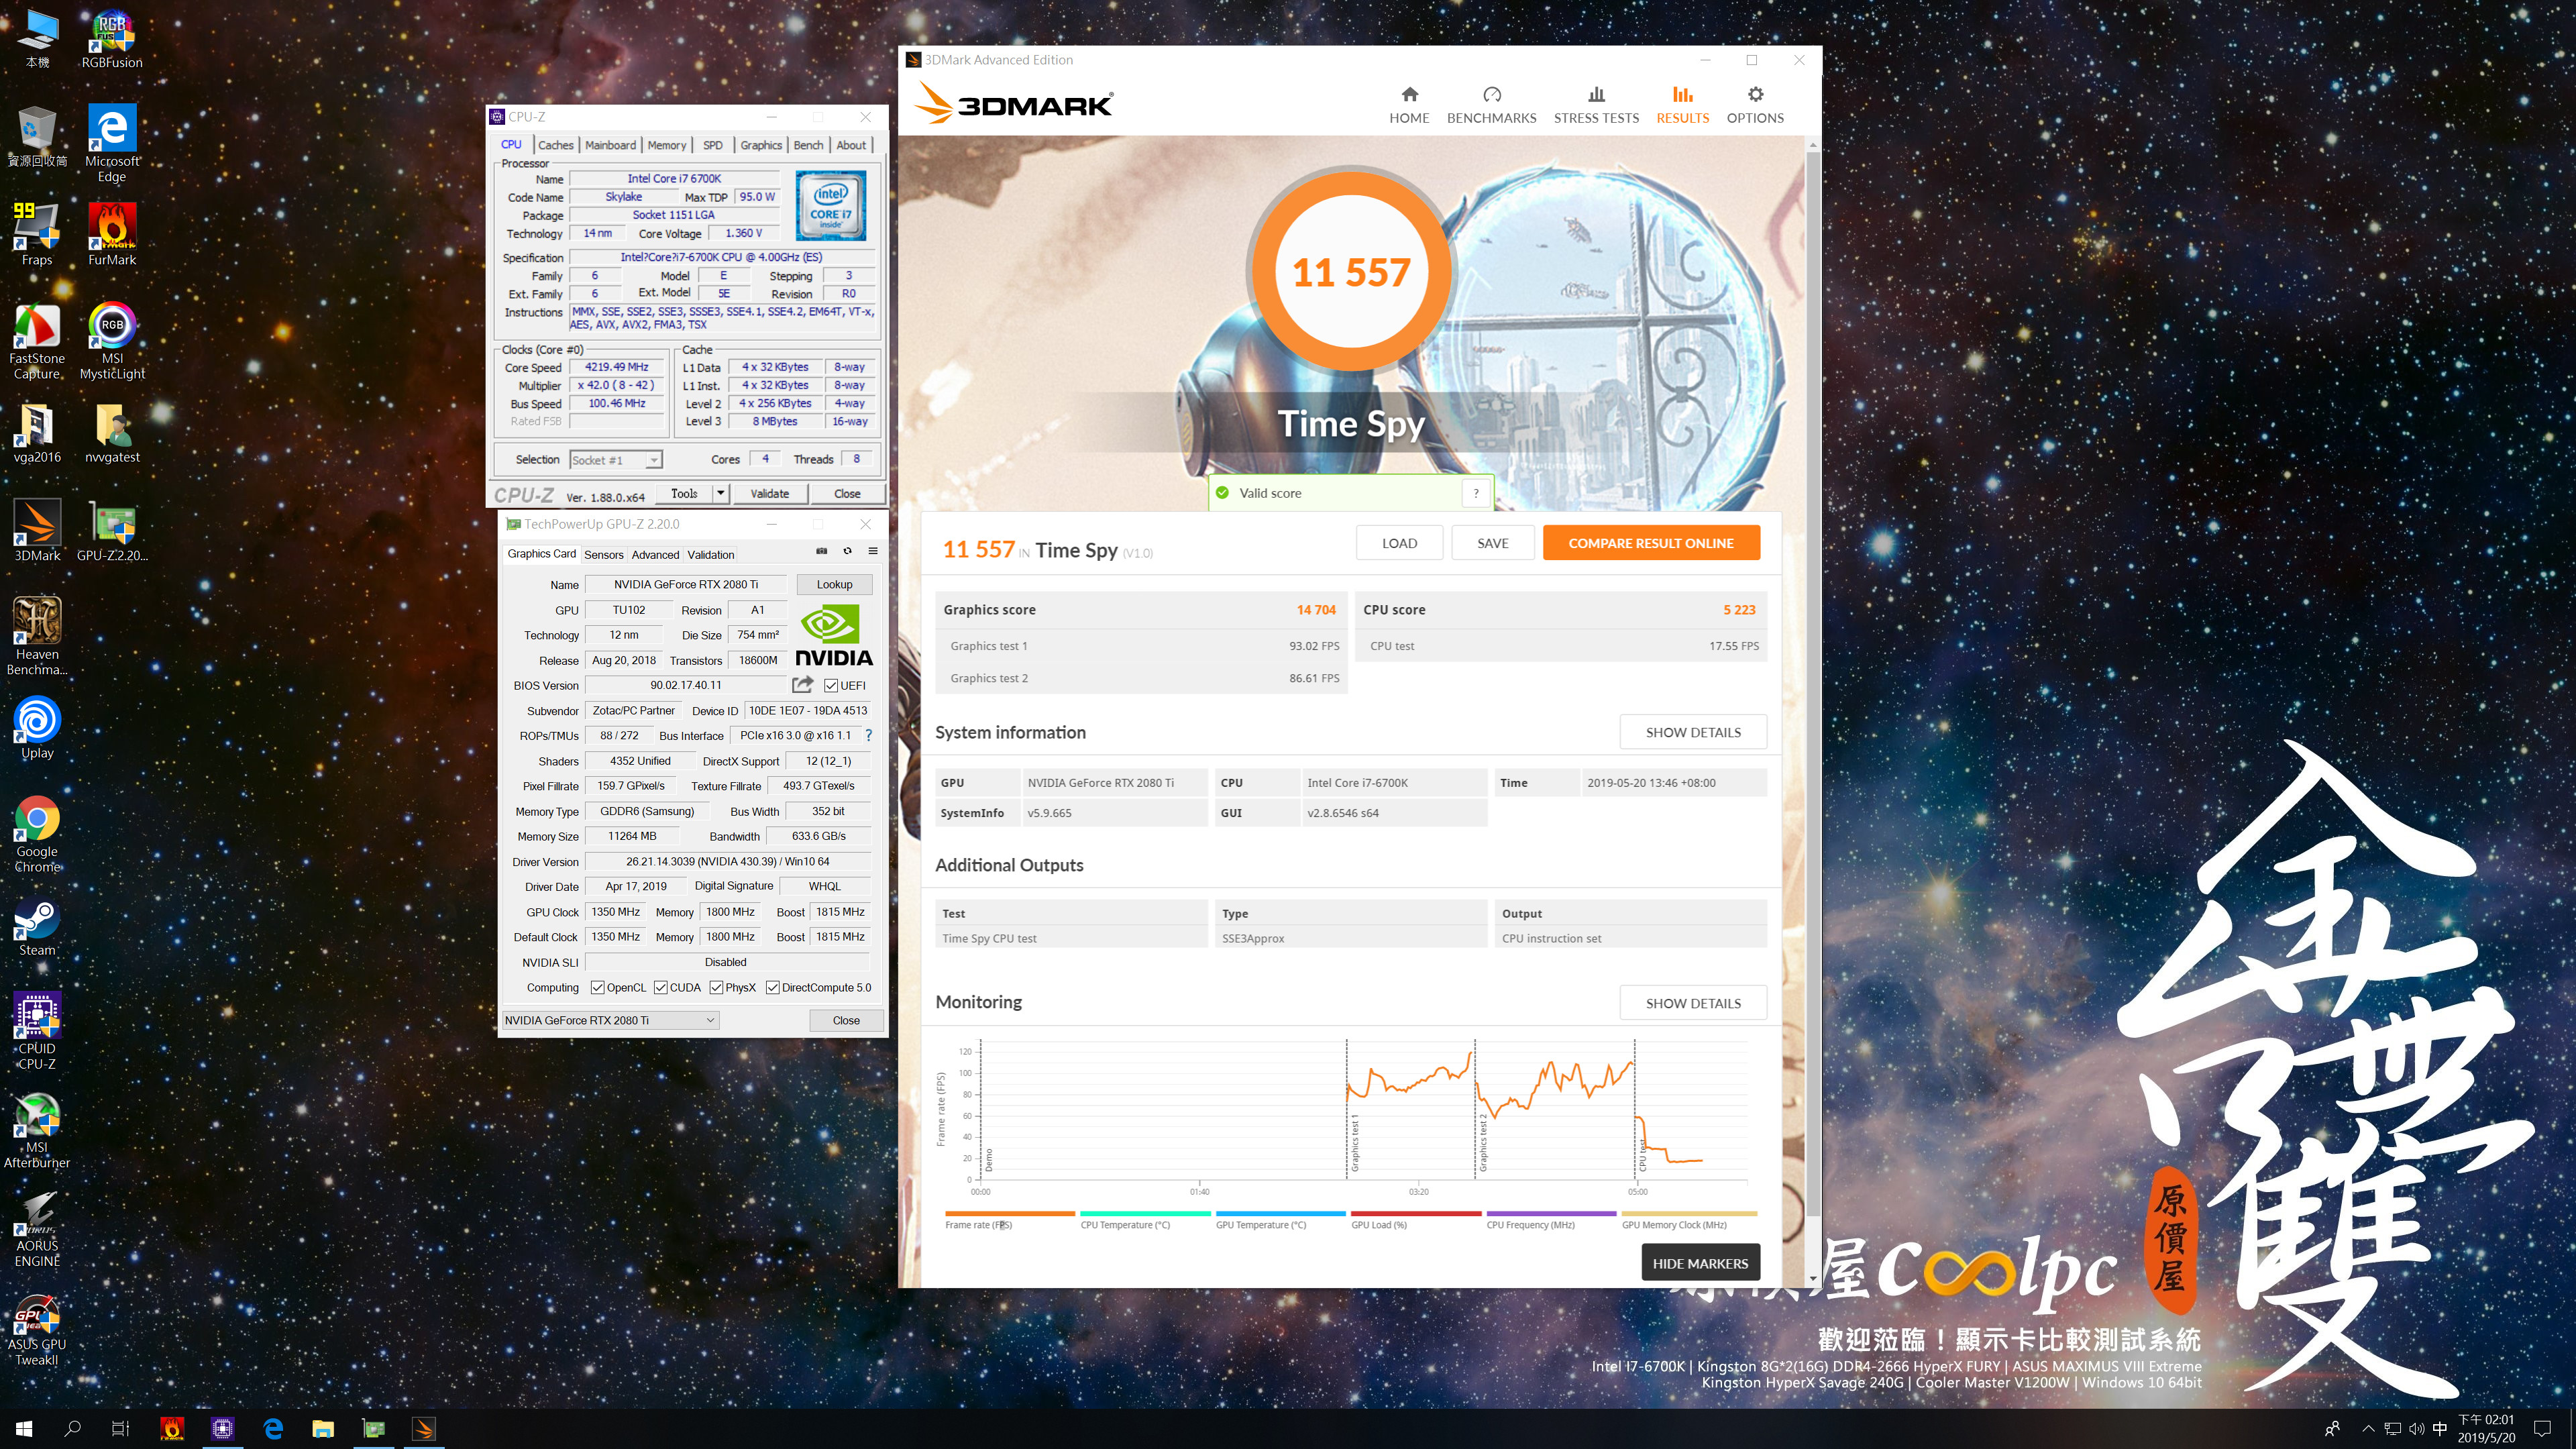Click the volume icon in system tray
Screen dimensions: 2576x1449
tap(2416, 1429)
